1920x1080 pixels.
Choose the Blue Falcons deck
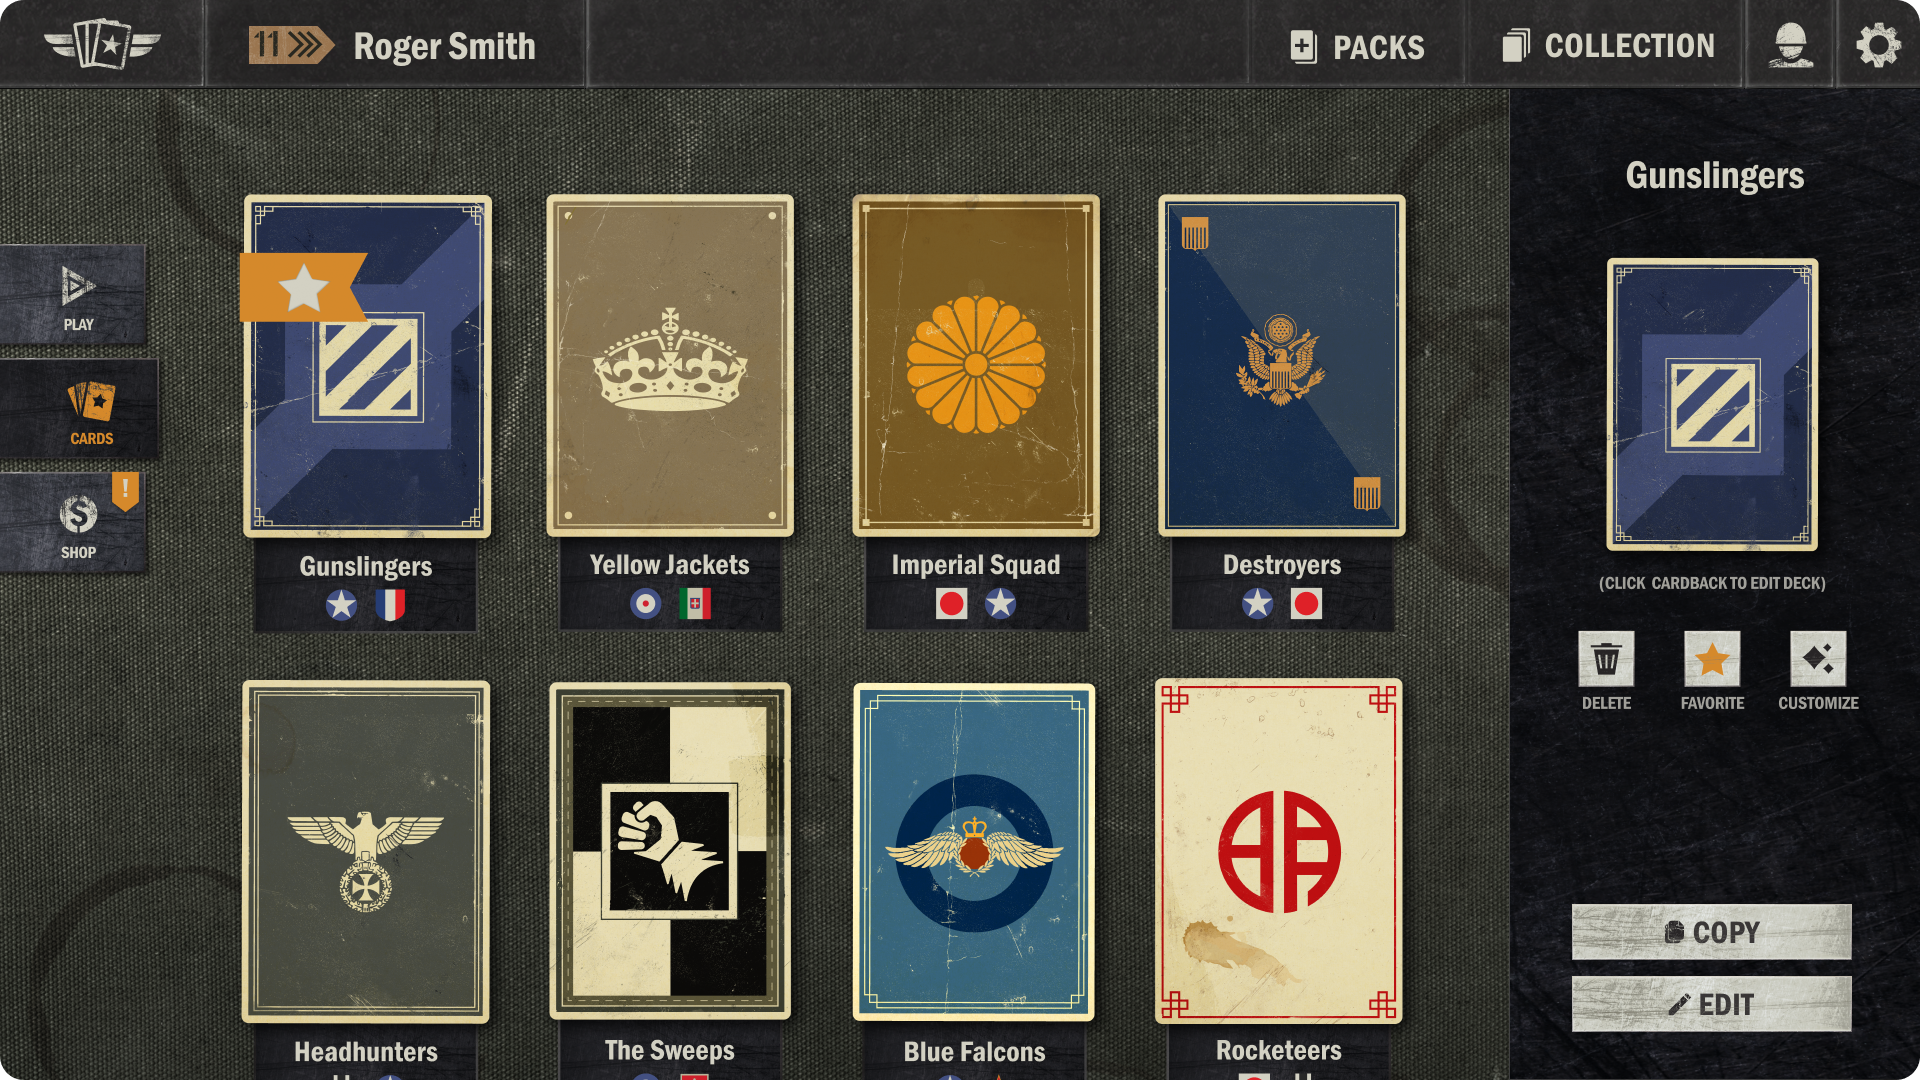974,852
